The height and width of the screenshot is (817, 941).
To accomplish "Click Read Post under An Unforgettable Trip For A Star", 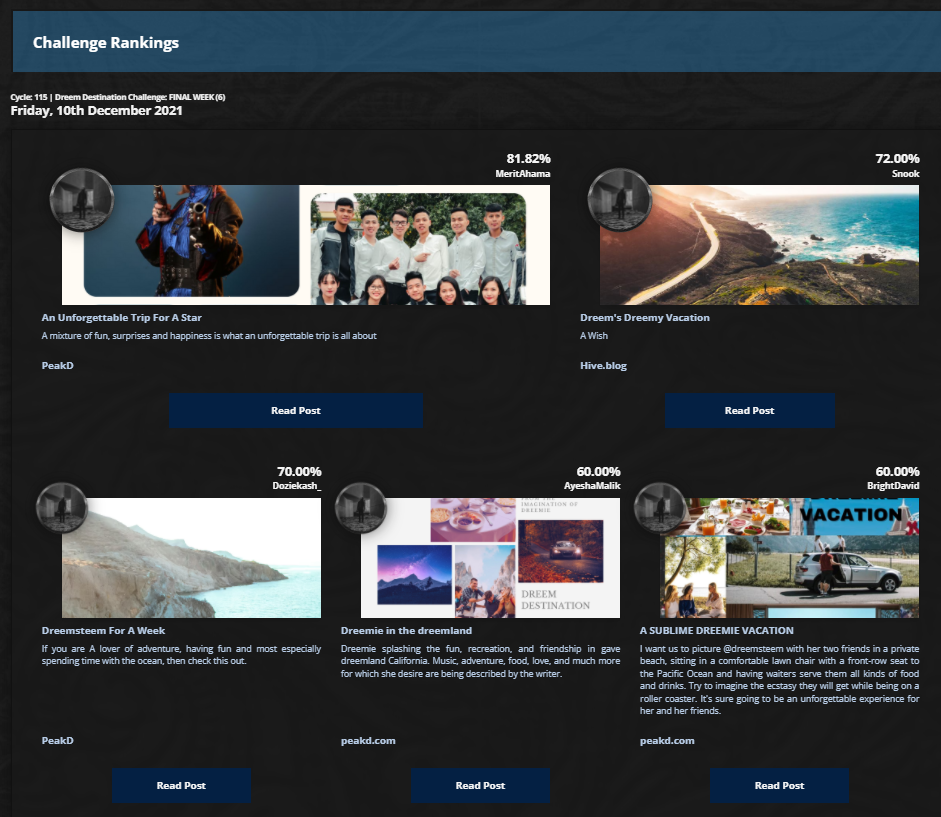I will pyautogui.click(x=296, y=410).
